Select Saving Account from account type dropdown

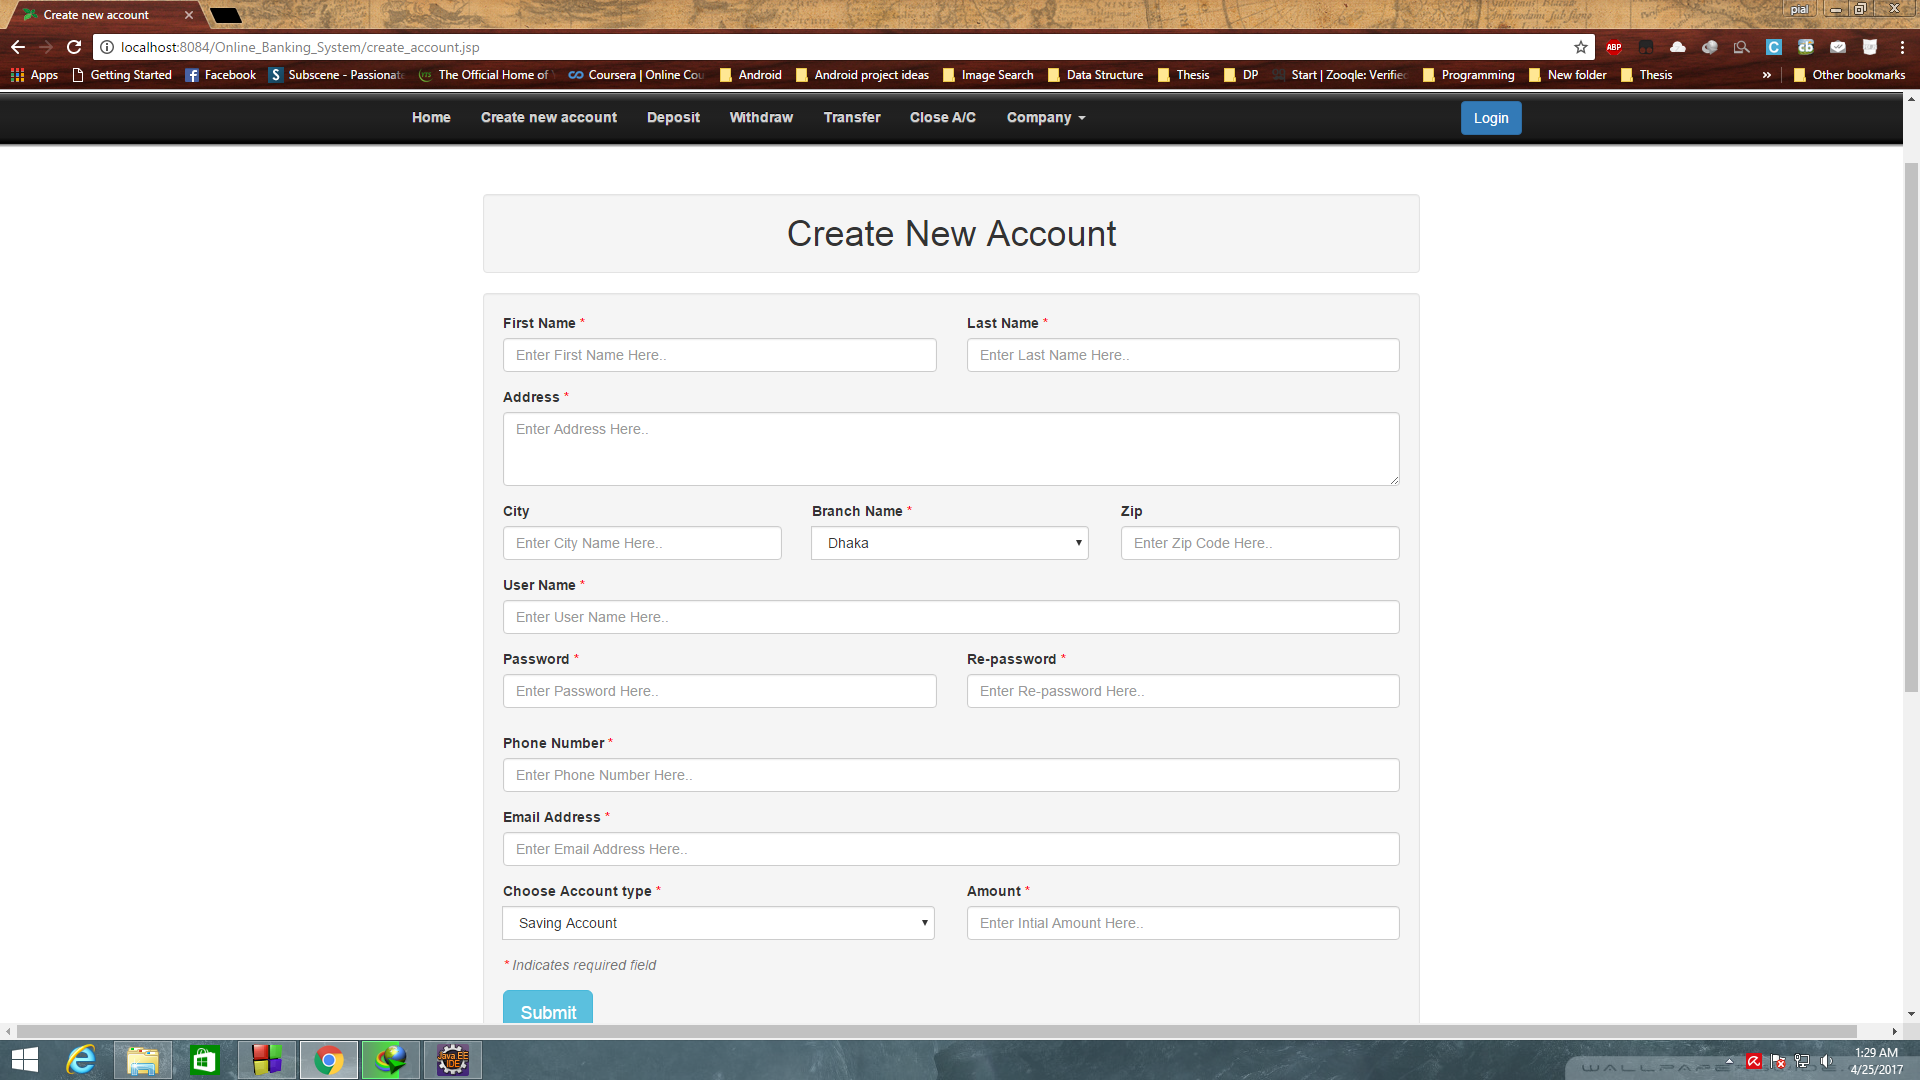[719, 923]
